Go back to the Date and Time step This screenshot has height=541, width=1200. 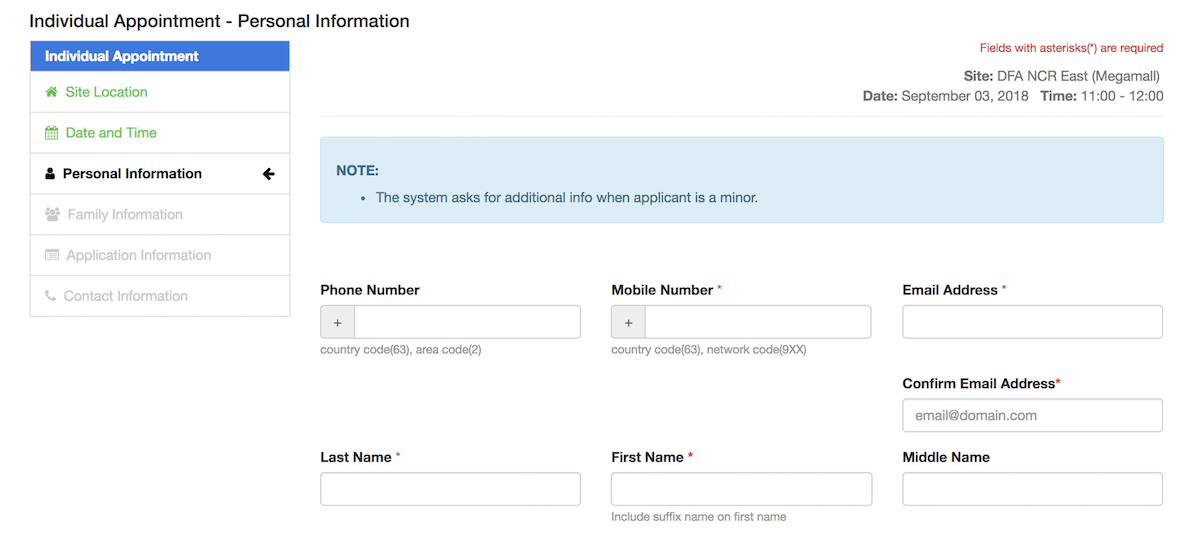[x=111, y=133]
